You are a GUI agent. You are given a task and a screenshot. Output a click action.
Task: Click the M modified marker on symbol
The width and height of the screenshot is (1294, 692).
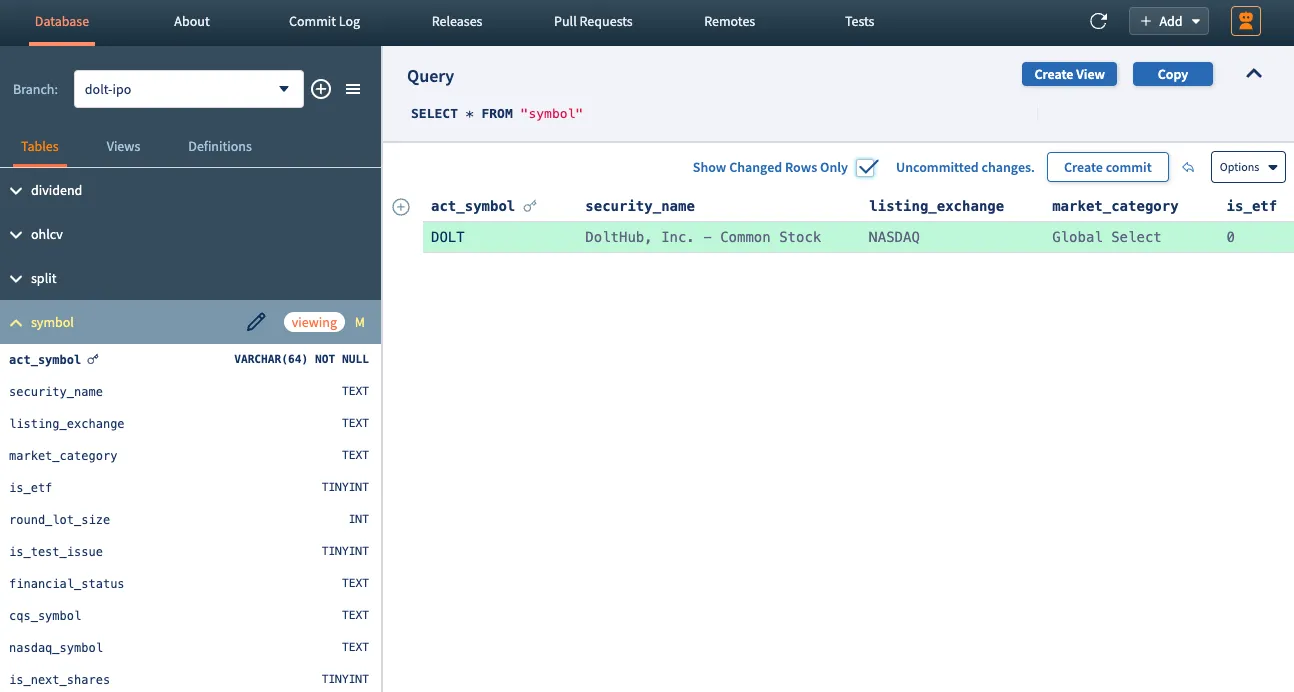tap(360, 323)
